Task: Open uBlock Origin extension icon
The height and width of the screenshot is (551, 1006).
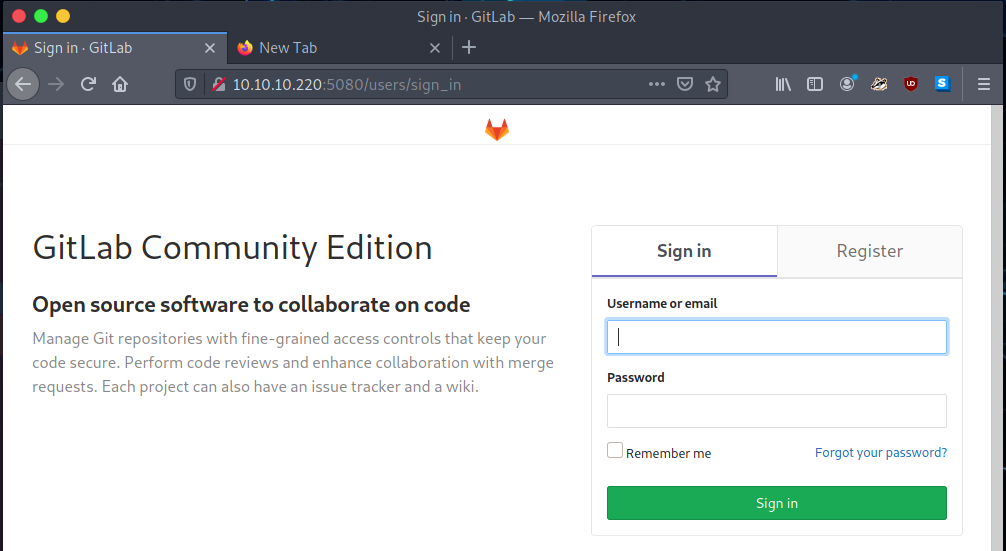Action: point(910,84)
